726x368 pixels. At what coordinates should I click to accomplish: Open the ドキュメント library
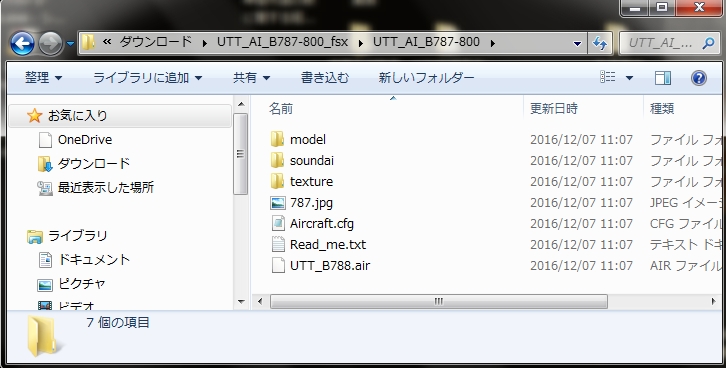coord(94,260)
